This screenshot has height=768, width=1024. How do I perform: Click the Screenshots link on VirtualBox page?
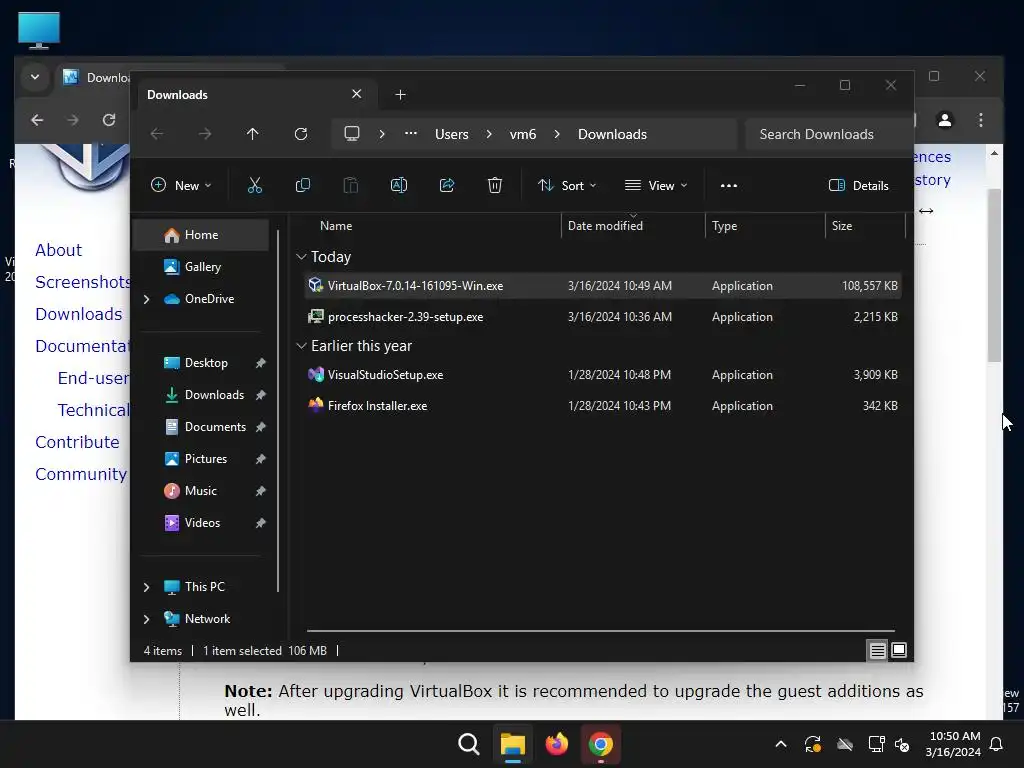point(83,282)
